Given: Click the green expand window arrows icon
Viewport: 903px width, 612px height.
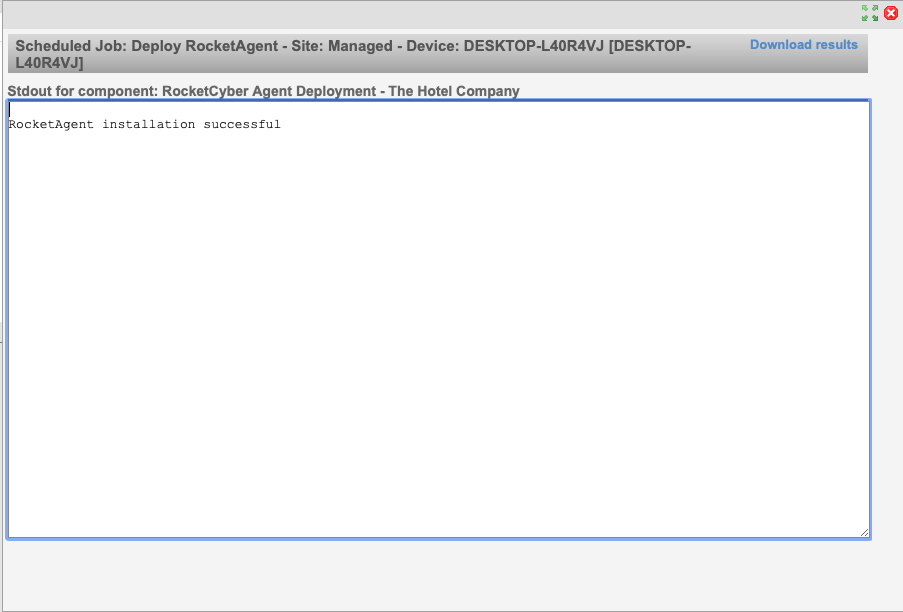Looking at the screenshot, I should (870, 13).
